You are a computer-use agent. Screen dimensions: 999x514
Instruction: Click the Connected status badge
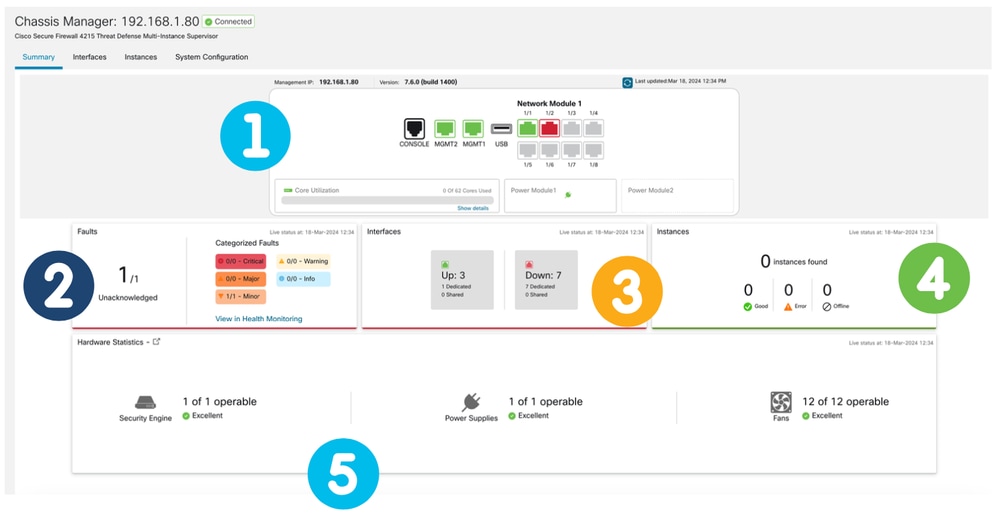(x=228, y=22)
